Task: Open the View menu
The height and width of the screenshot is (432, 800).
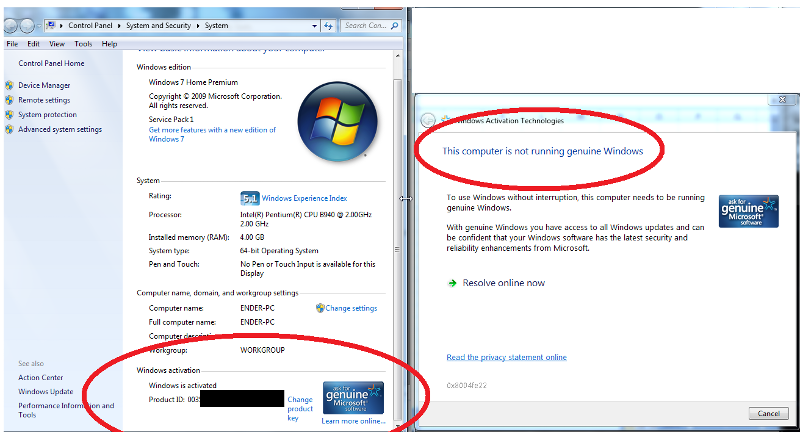Action: (57, 44)
